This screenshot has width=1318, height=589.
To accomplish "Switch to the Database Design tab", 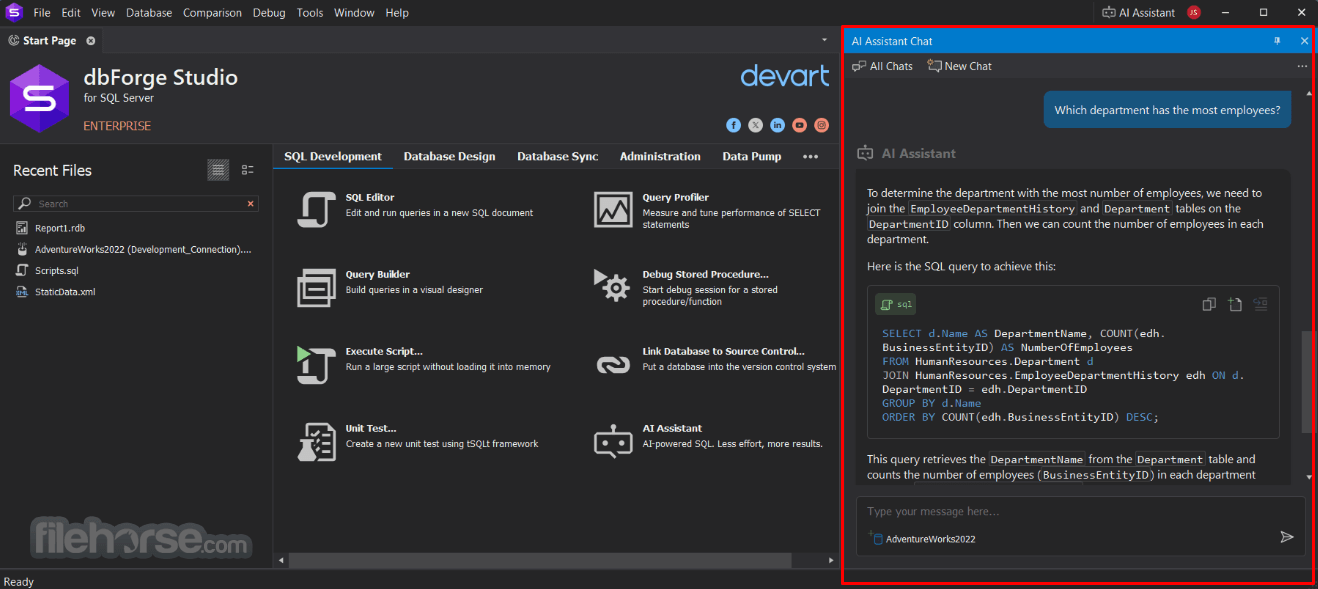I will coord(449,157).
